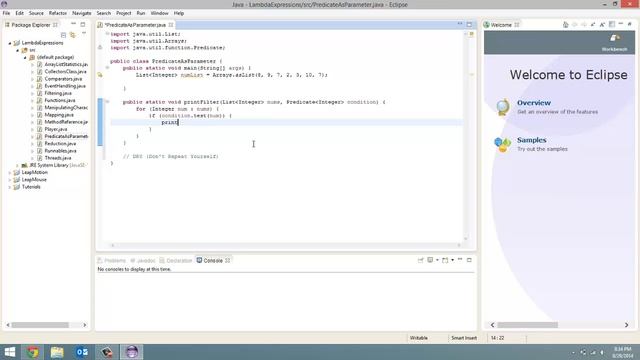Click Collapse All icon in Package Explorer
640x360 pixels.
click(x=63, y=35)
